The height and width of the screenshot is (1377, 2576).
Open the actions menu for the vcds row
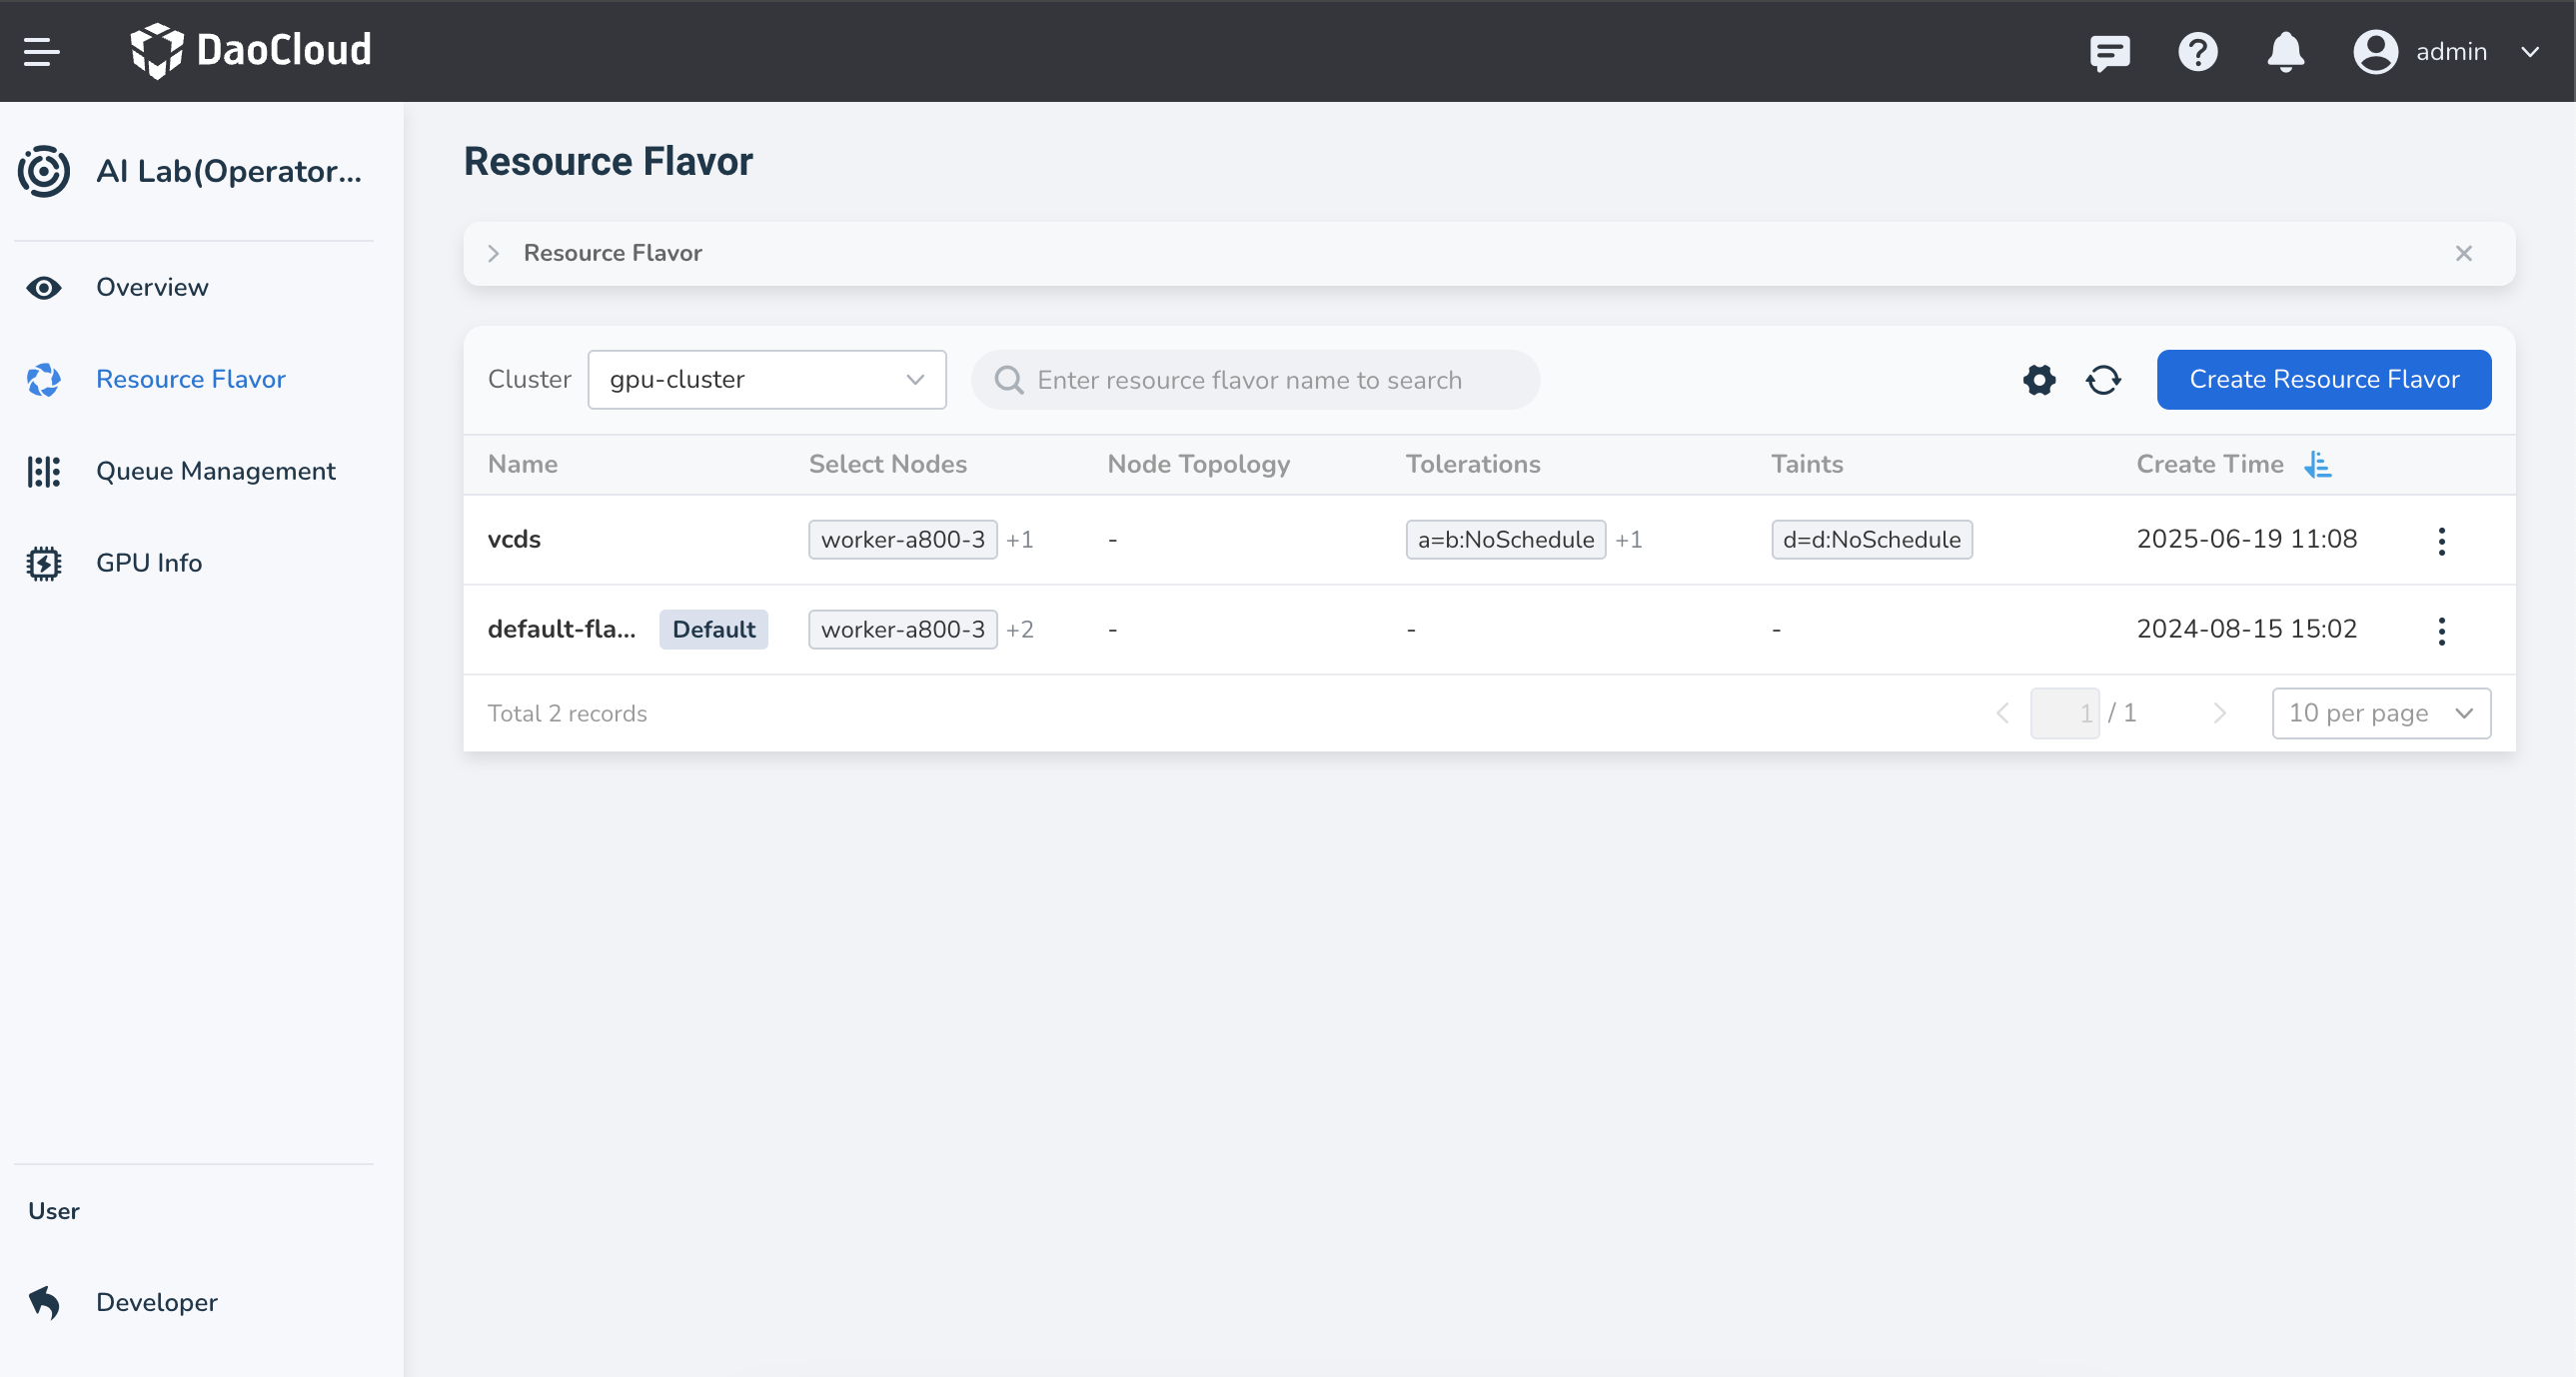(2443, 540)
